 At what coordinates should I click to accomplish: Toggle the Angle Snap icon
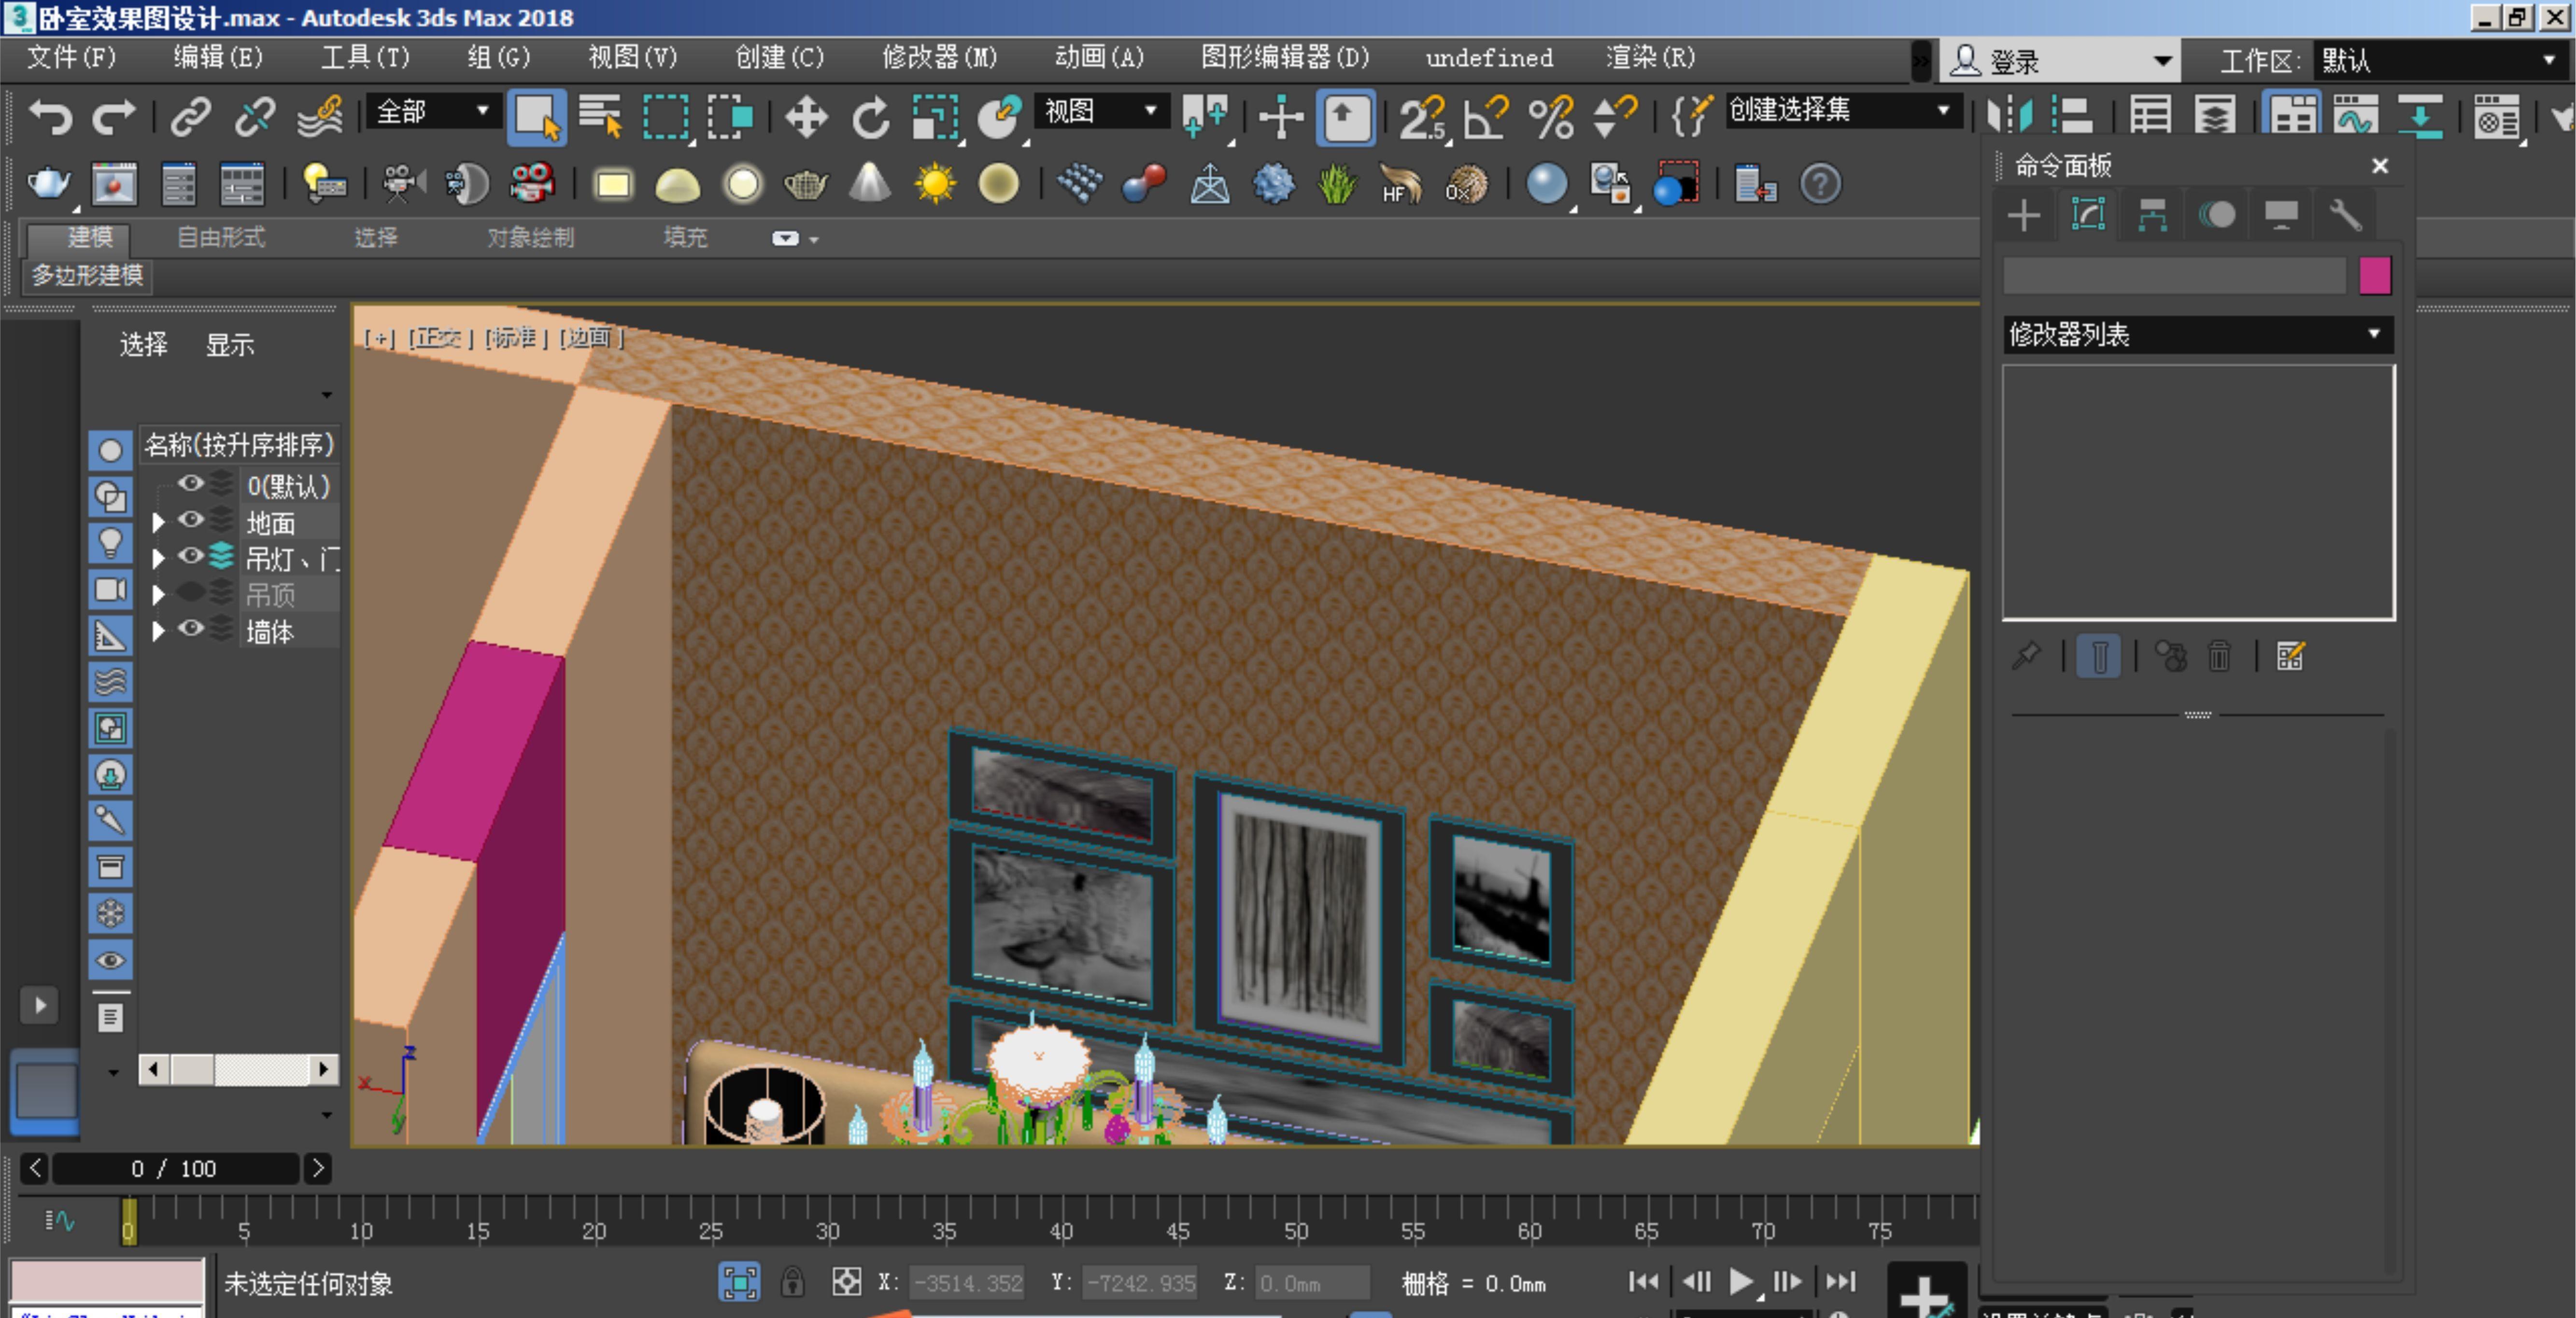pyautogui.click(x=1487, y=117)
